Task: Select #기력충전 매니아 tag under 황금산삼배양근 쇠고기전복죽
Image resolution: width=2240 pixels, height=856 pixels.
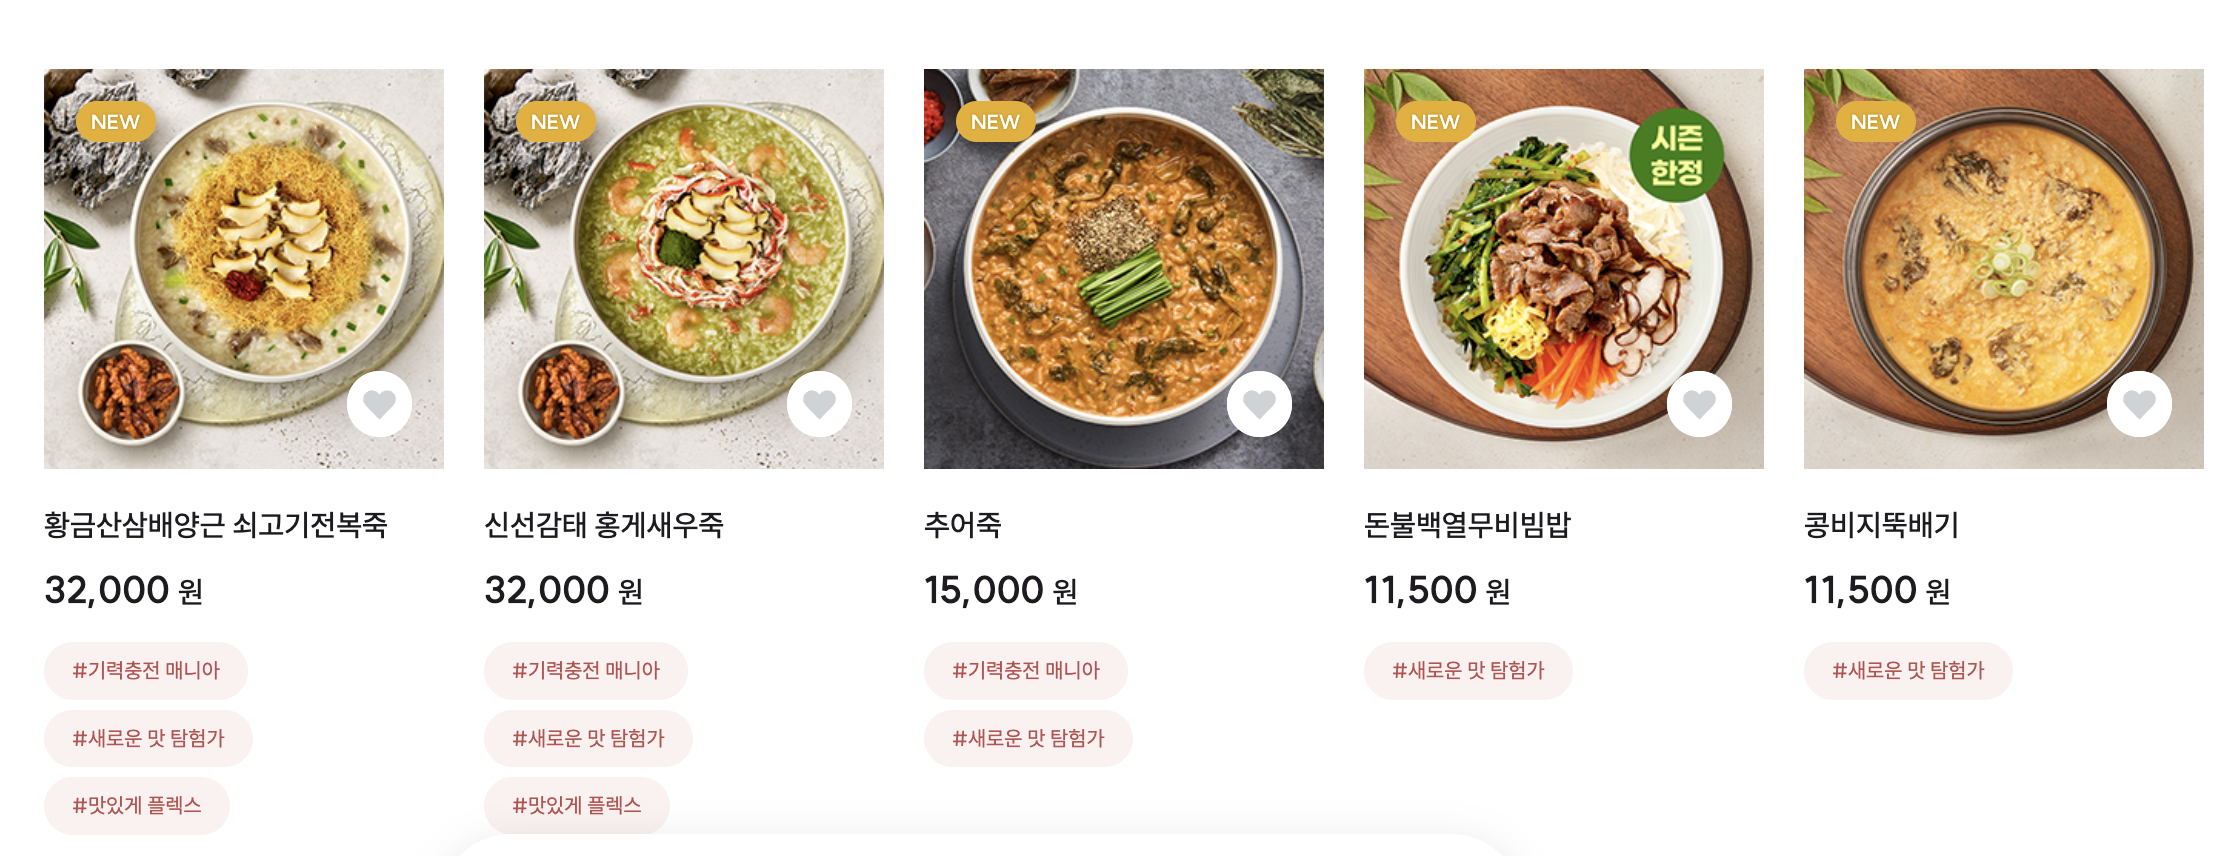Action: (146, 670)
